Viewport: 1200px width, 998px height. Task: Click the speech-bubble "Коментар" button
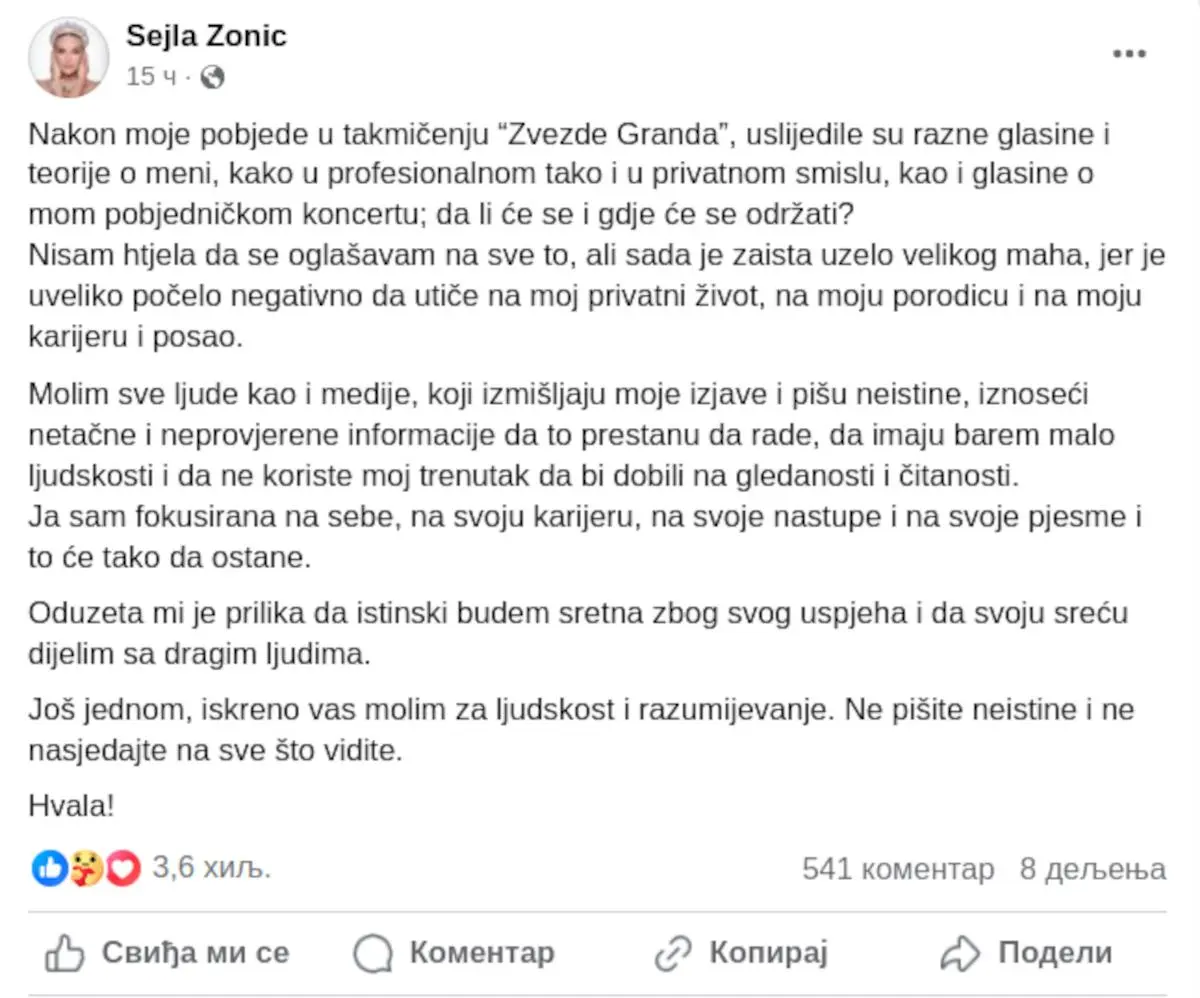[454, 953]
